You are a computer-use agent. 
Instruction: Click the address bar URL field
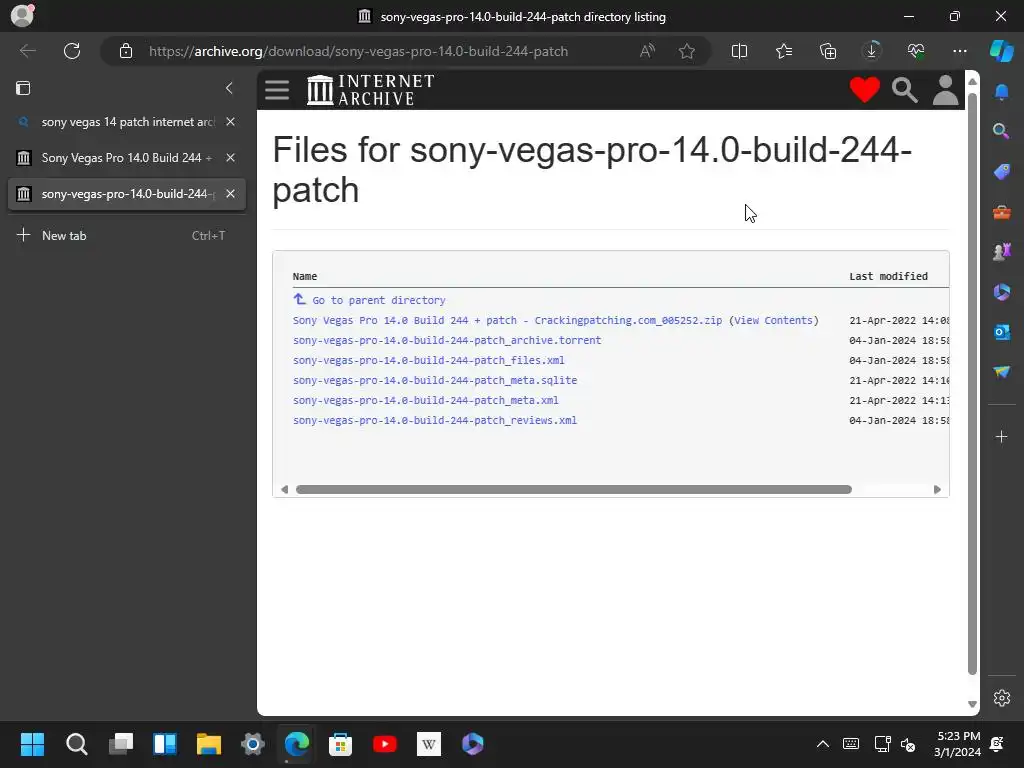358,51
